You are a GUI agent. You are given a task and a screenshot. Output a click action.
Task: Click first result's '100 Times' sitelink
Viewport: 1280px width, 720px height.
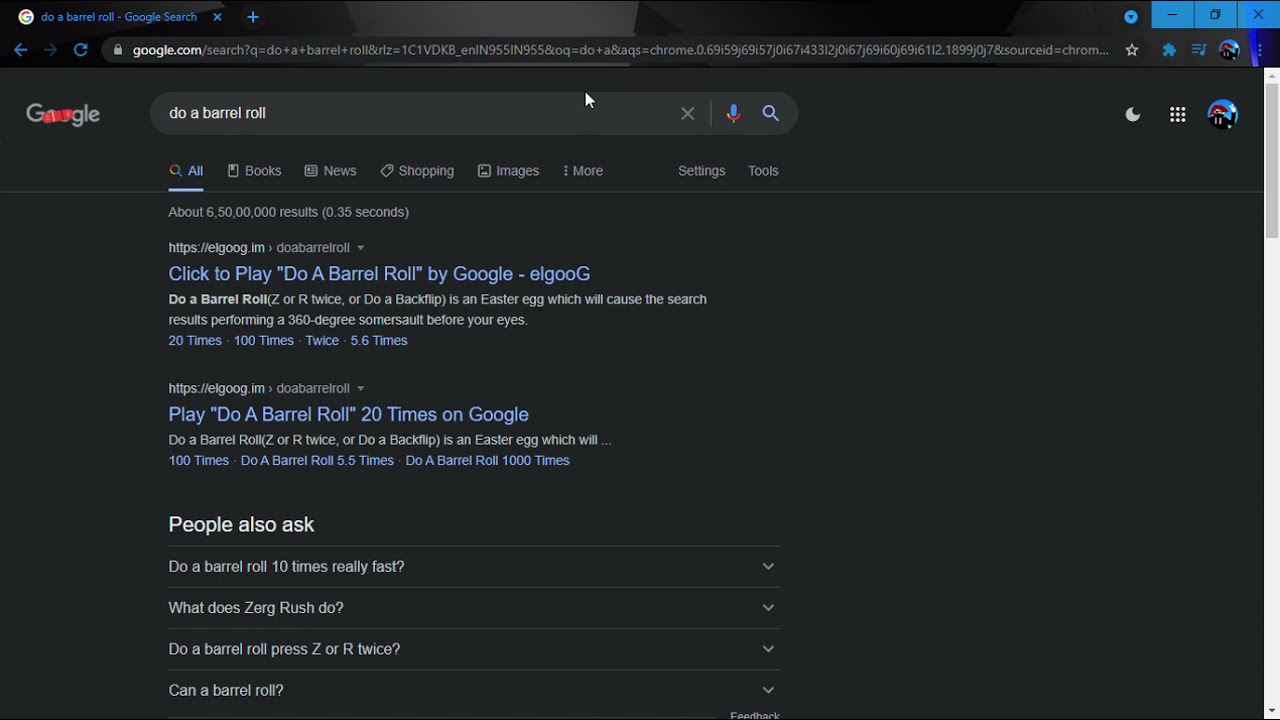(263, 341)
